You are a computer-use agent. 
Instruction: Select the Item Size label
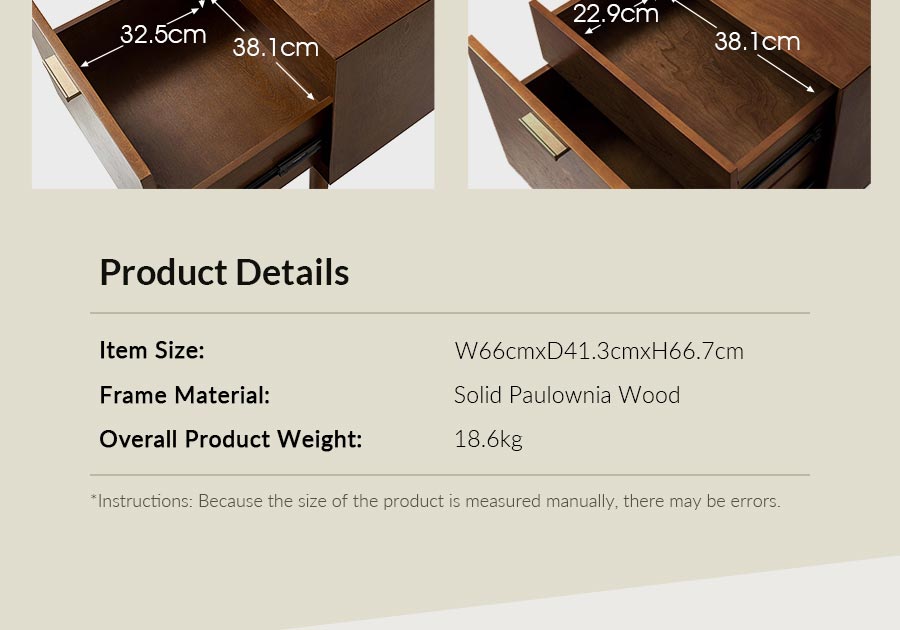tap(152, 351)
